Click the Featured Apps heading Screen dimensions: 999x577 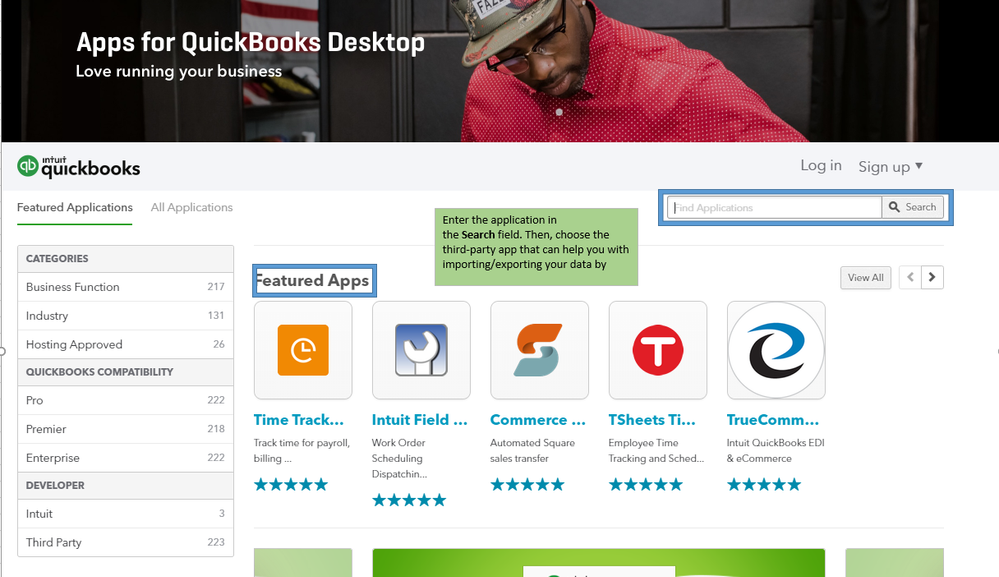click(312, 280)
